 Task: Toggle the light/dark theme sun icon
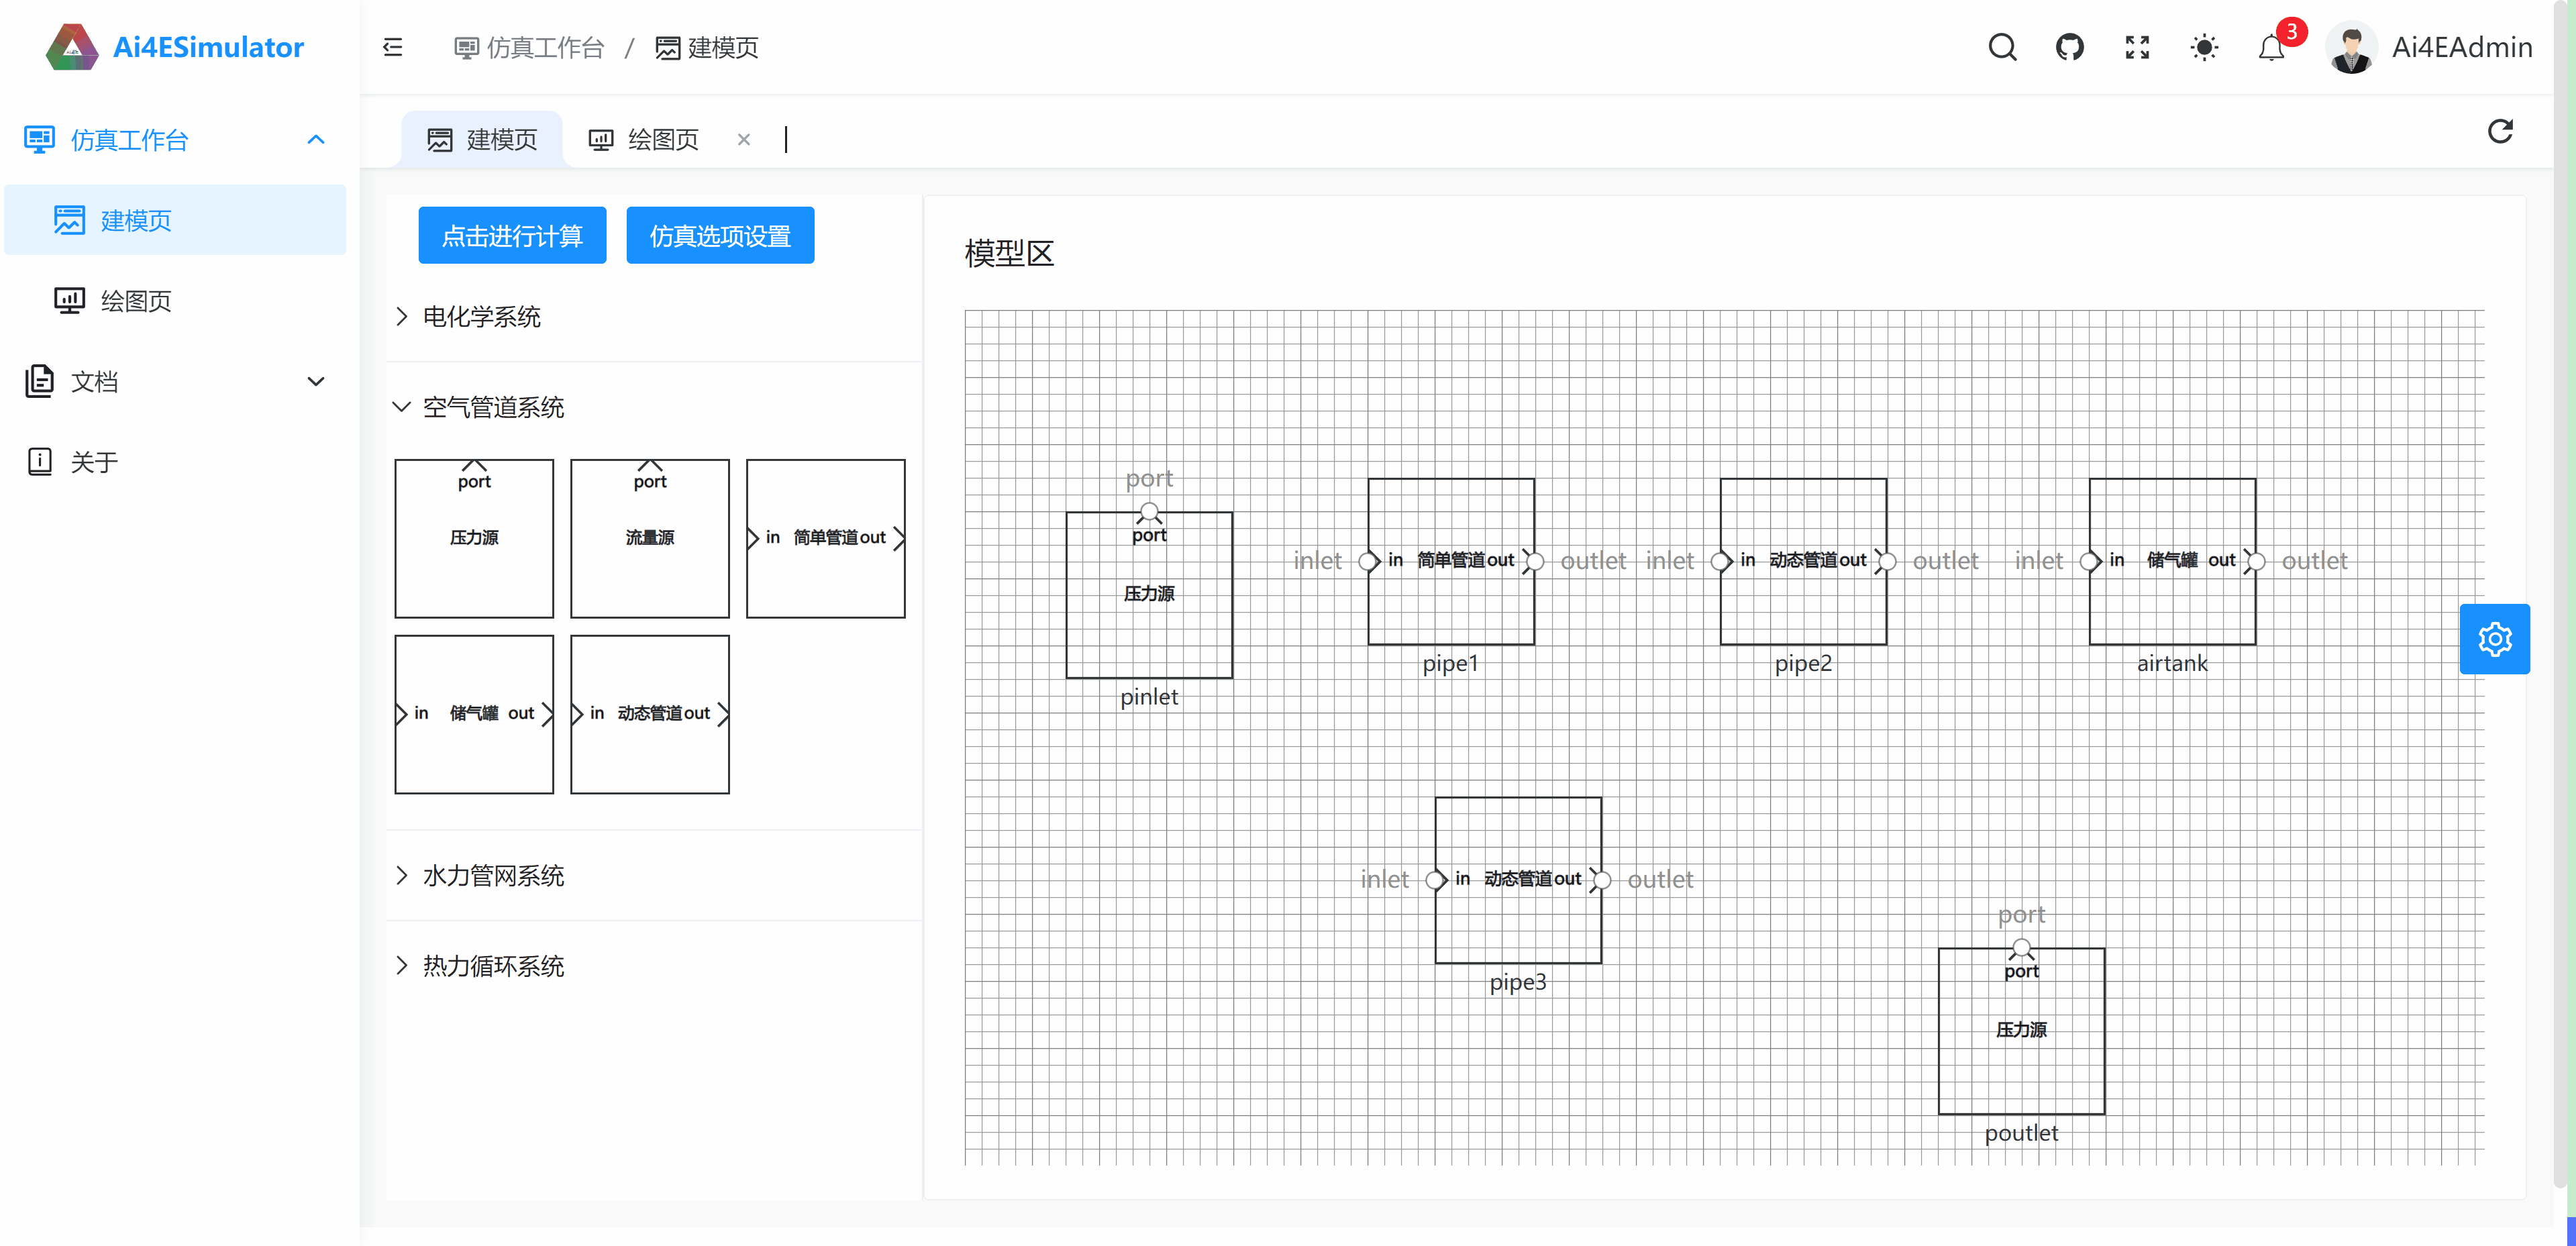(x=2204, y=47)
